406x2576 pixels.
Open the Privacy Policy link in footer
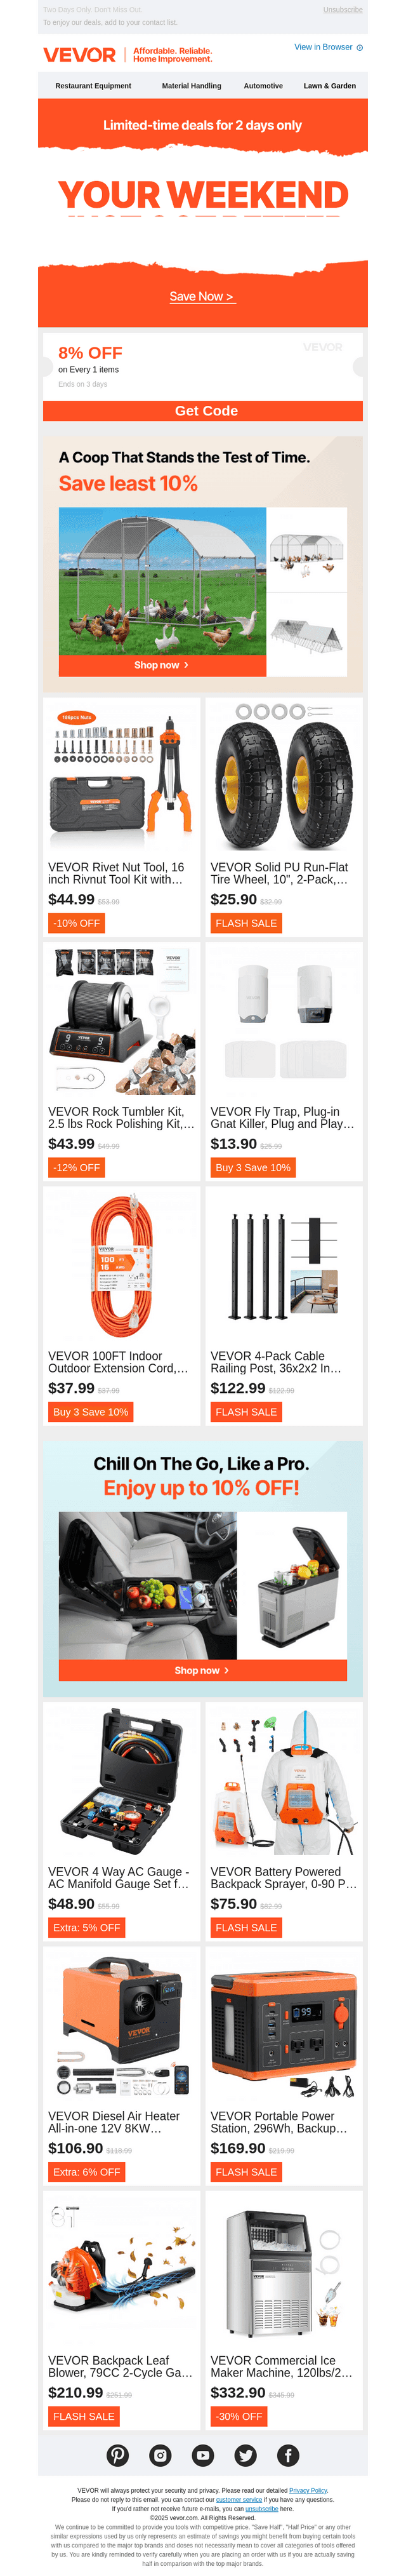click(308, 2490)
